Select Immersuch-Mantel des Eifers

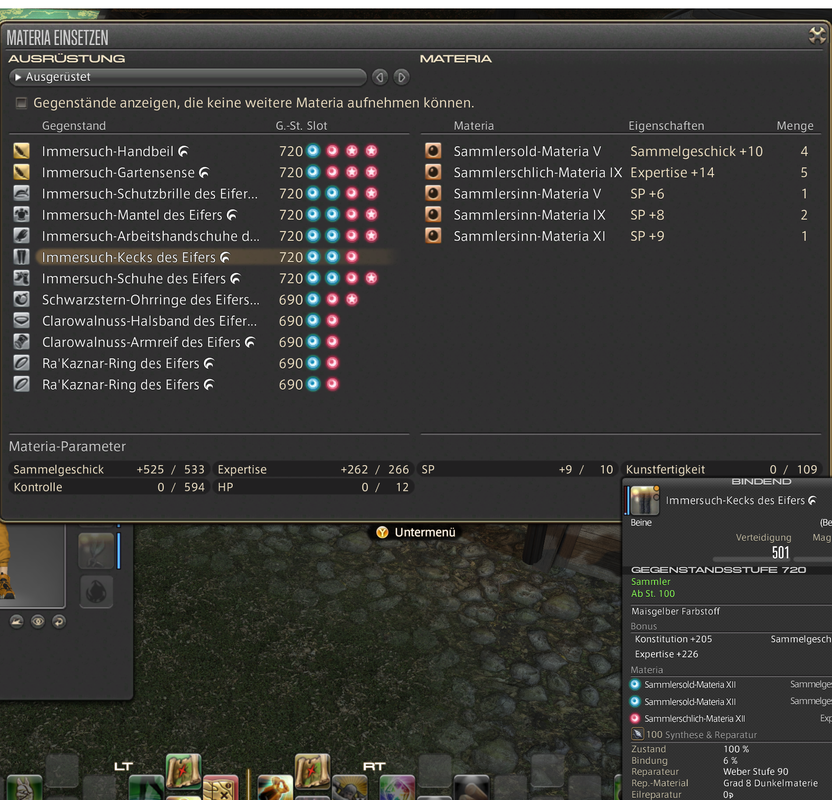click(210, 215)
